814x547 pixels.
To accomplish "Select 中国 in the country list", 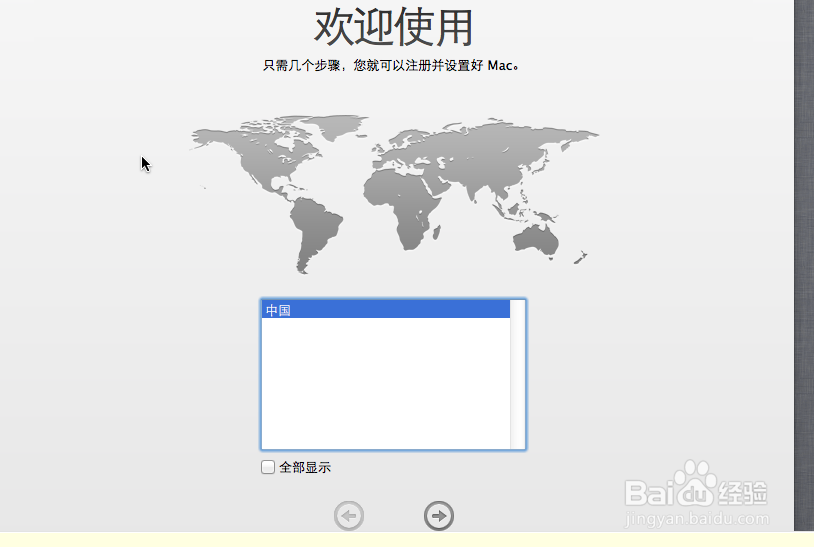I will 386,310.
